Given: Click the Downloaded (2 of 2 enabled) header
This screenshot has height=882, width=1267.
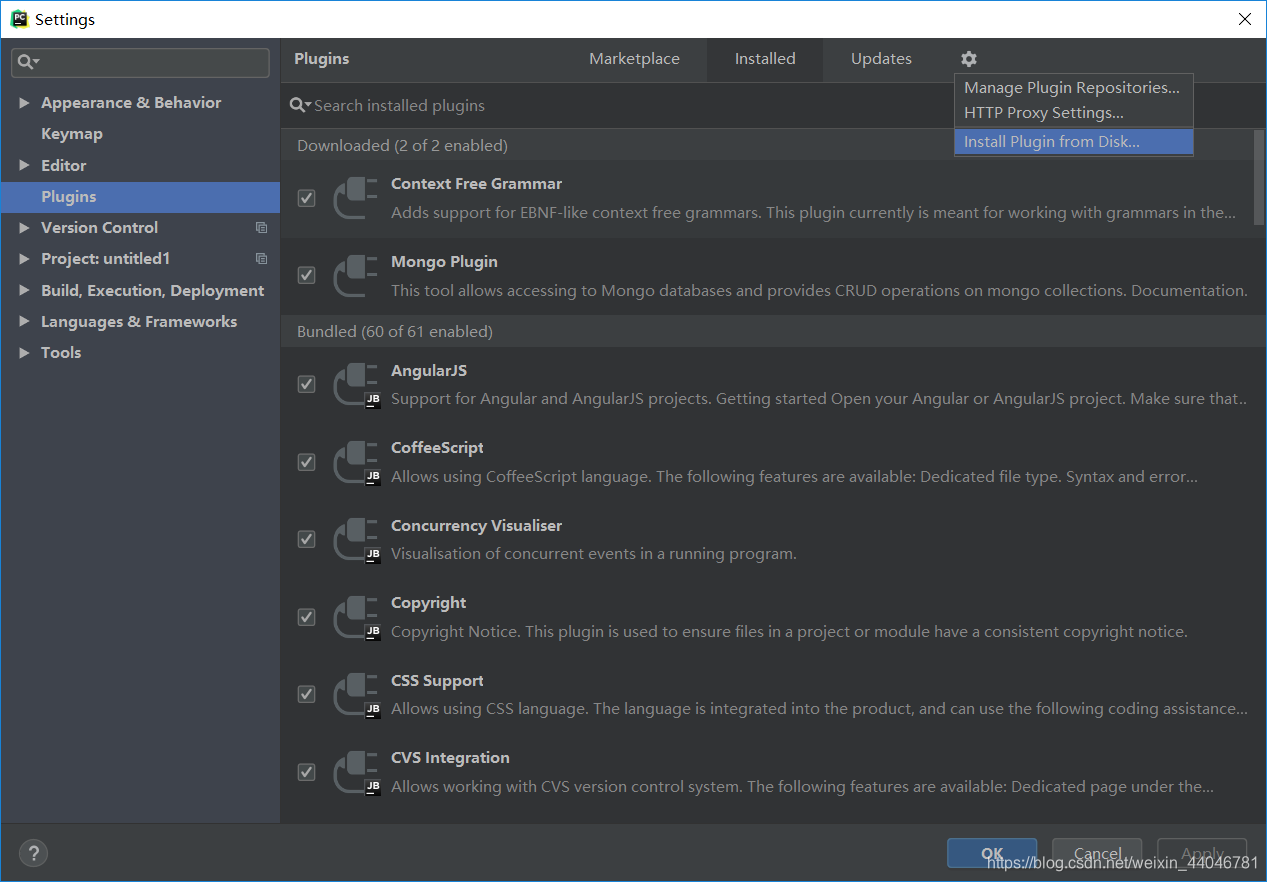Looking at the screenshot, I should pos(402,146).
